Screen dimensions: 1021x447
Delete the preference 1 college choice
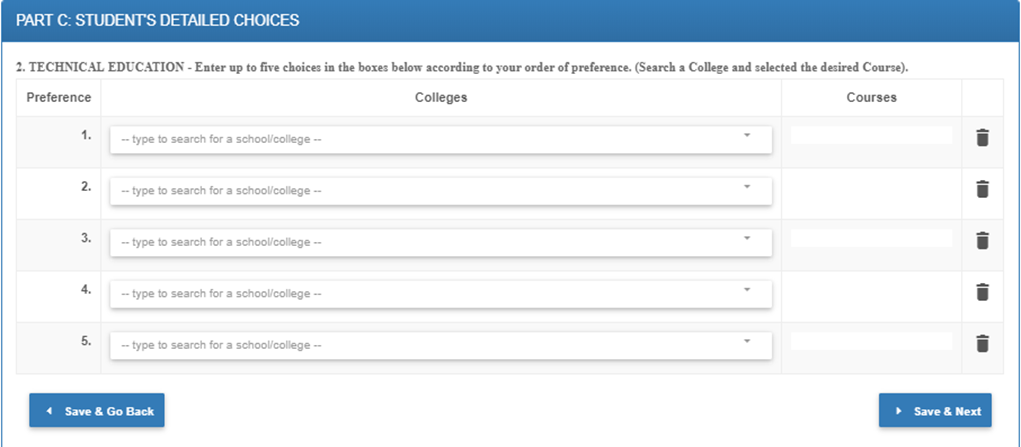982,138
